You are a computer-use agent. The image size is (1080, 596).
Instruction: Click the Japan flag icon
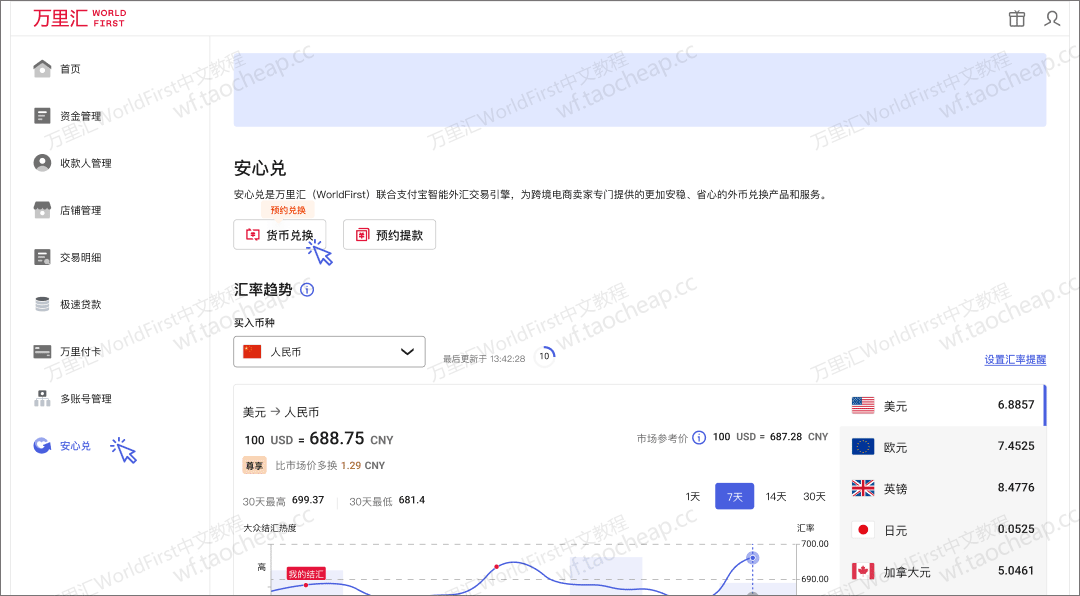[863, 529]
